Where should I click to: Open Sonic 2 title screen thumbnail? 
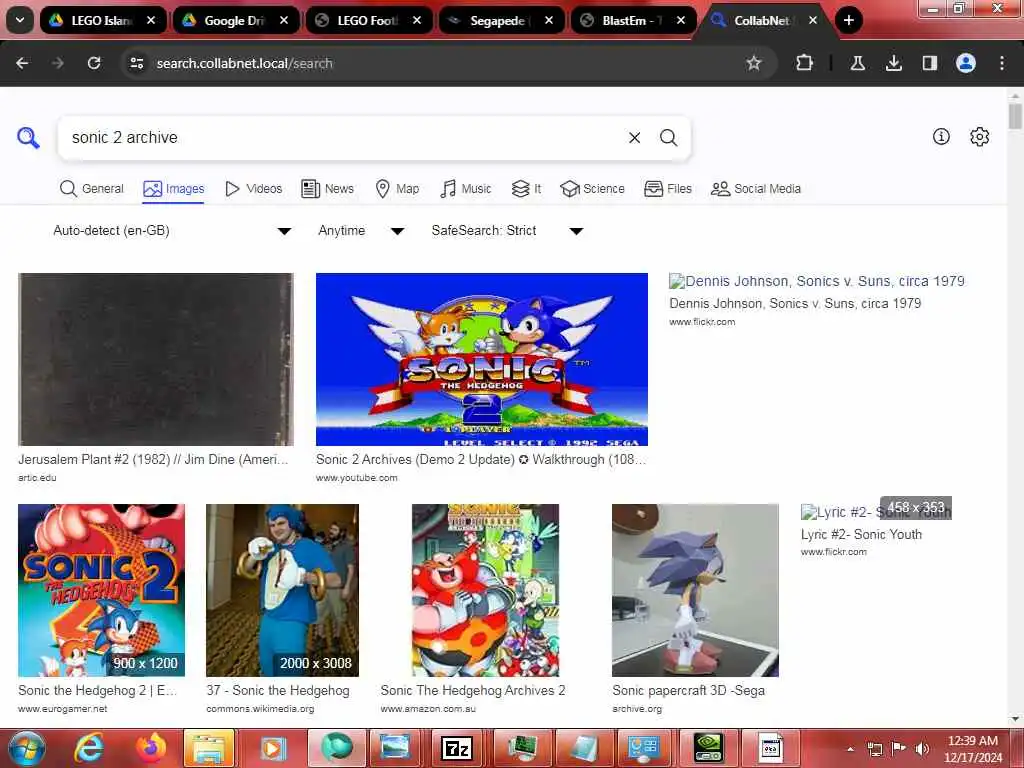(x=482, y=359)
